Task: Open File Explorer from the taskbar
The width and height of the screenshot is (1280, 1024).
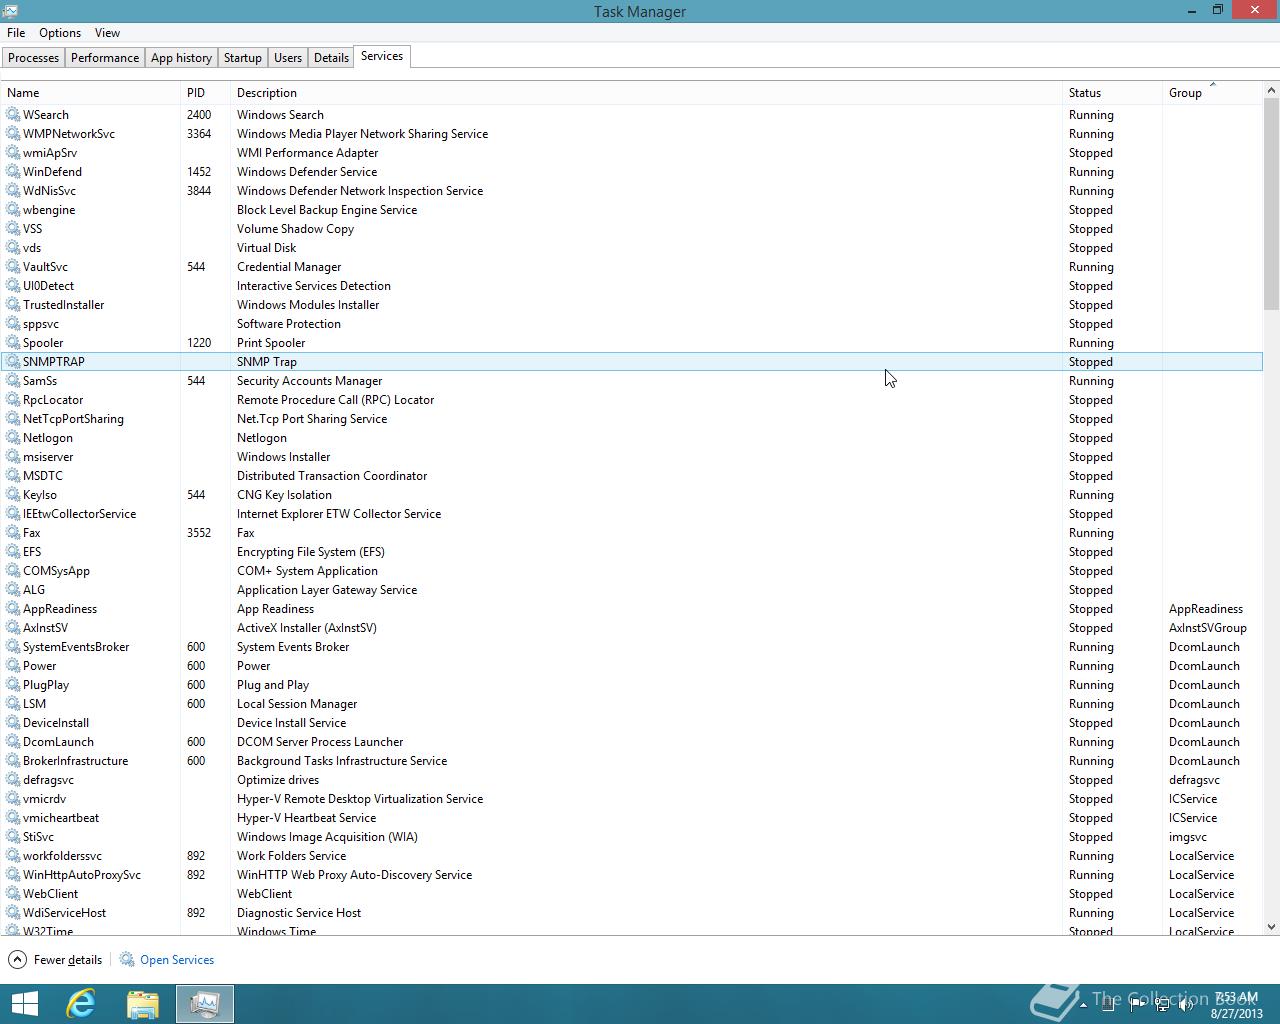Action: coord(143,1004)
